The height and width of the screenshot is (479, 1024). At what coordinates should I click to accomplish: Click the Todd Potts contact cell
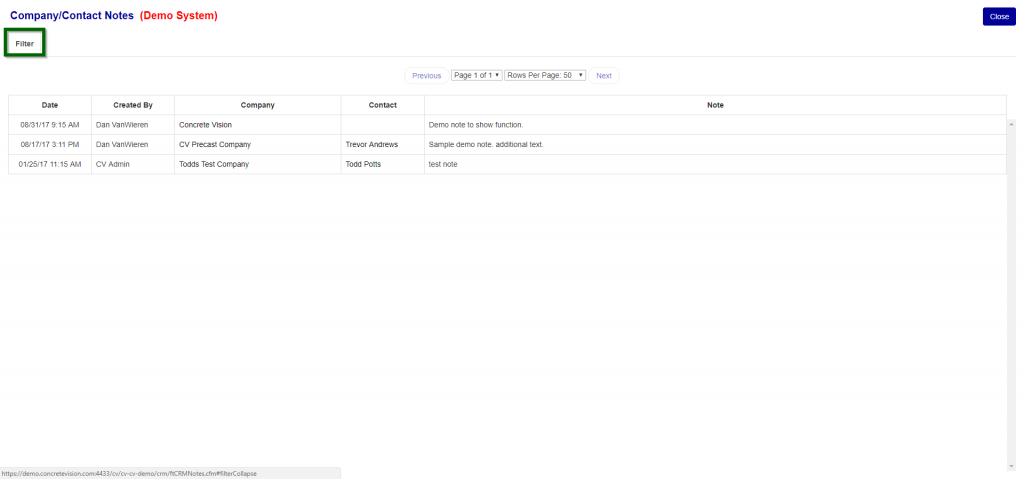click(383, 165)
